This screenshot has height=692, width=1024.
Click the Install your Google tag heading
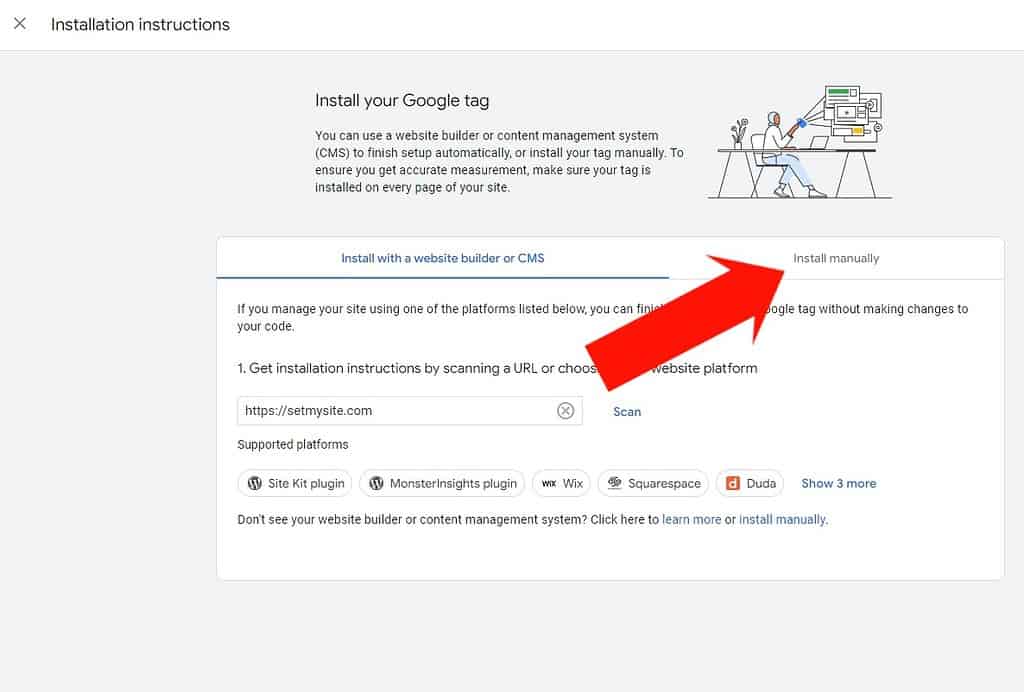pyautogui.click(x=402, y=101)
